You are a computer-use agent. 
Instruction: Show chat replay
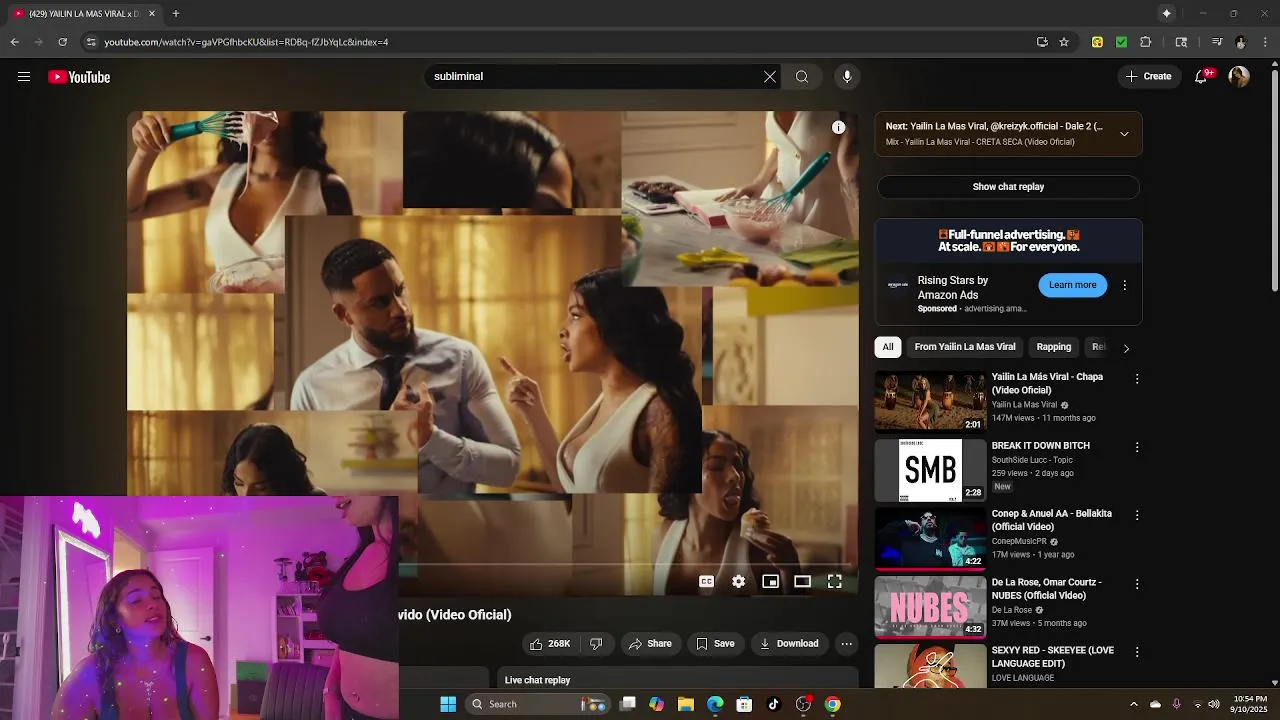point(1008,187)
